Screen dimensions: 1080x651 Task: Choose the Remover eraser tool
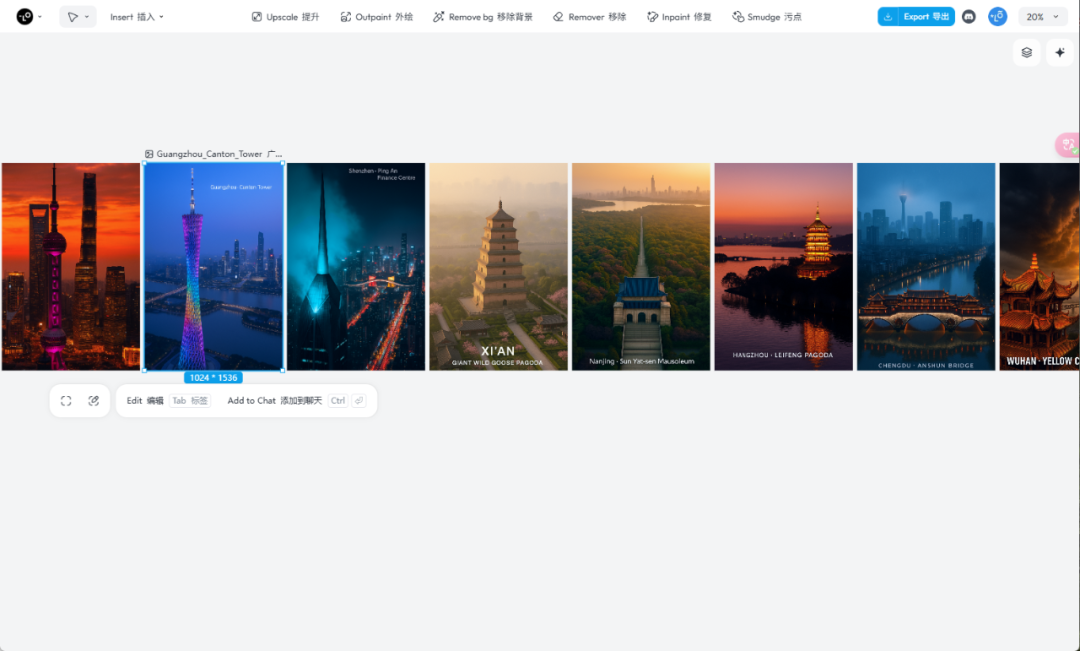[589, 17]
